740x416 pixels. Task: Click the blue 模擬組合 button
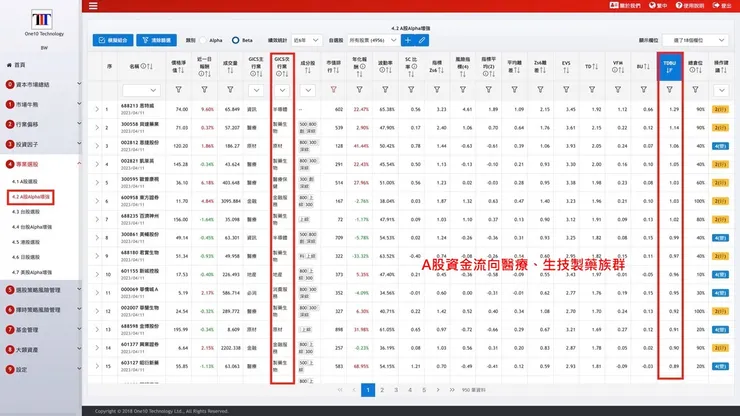[113, 40]
